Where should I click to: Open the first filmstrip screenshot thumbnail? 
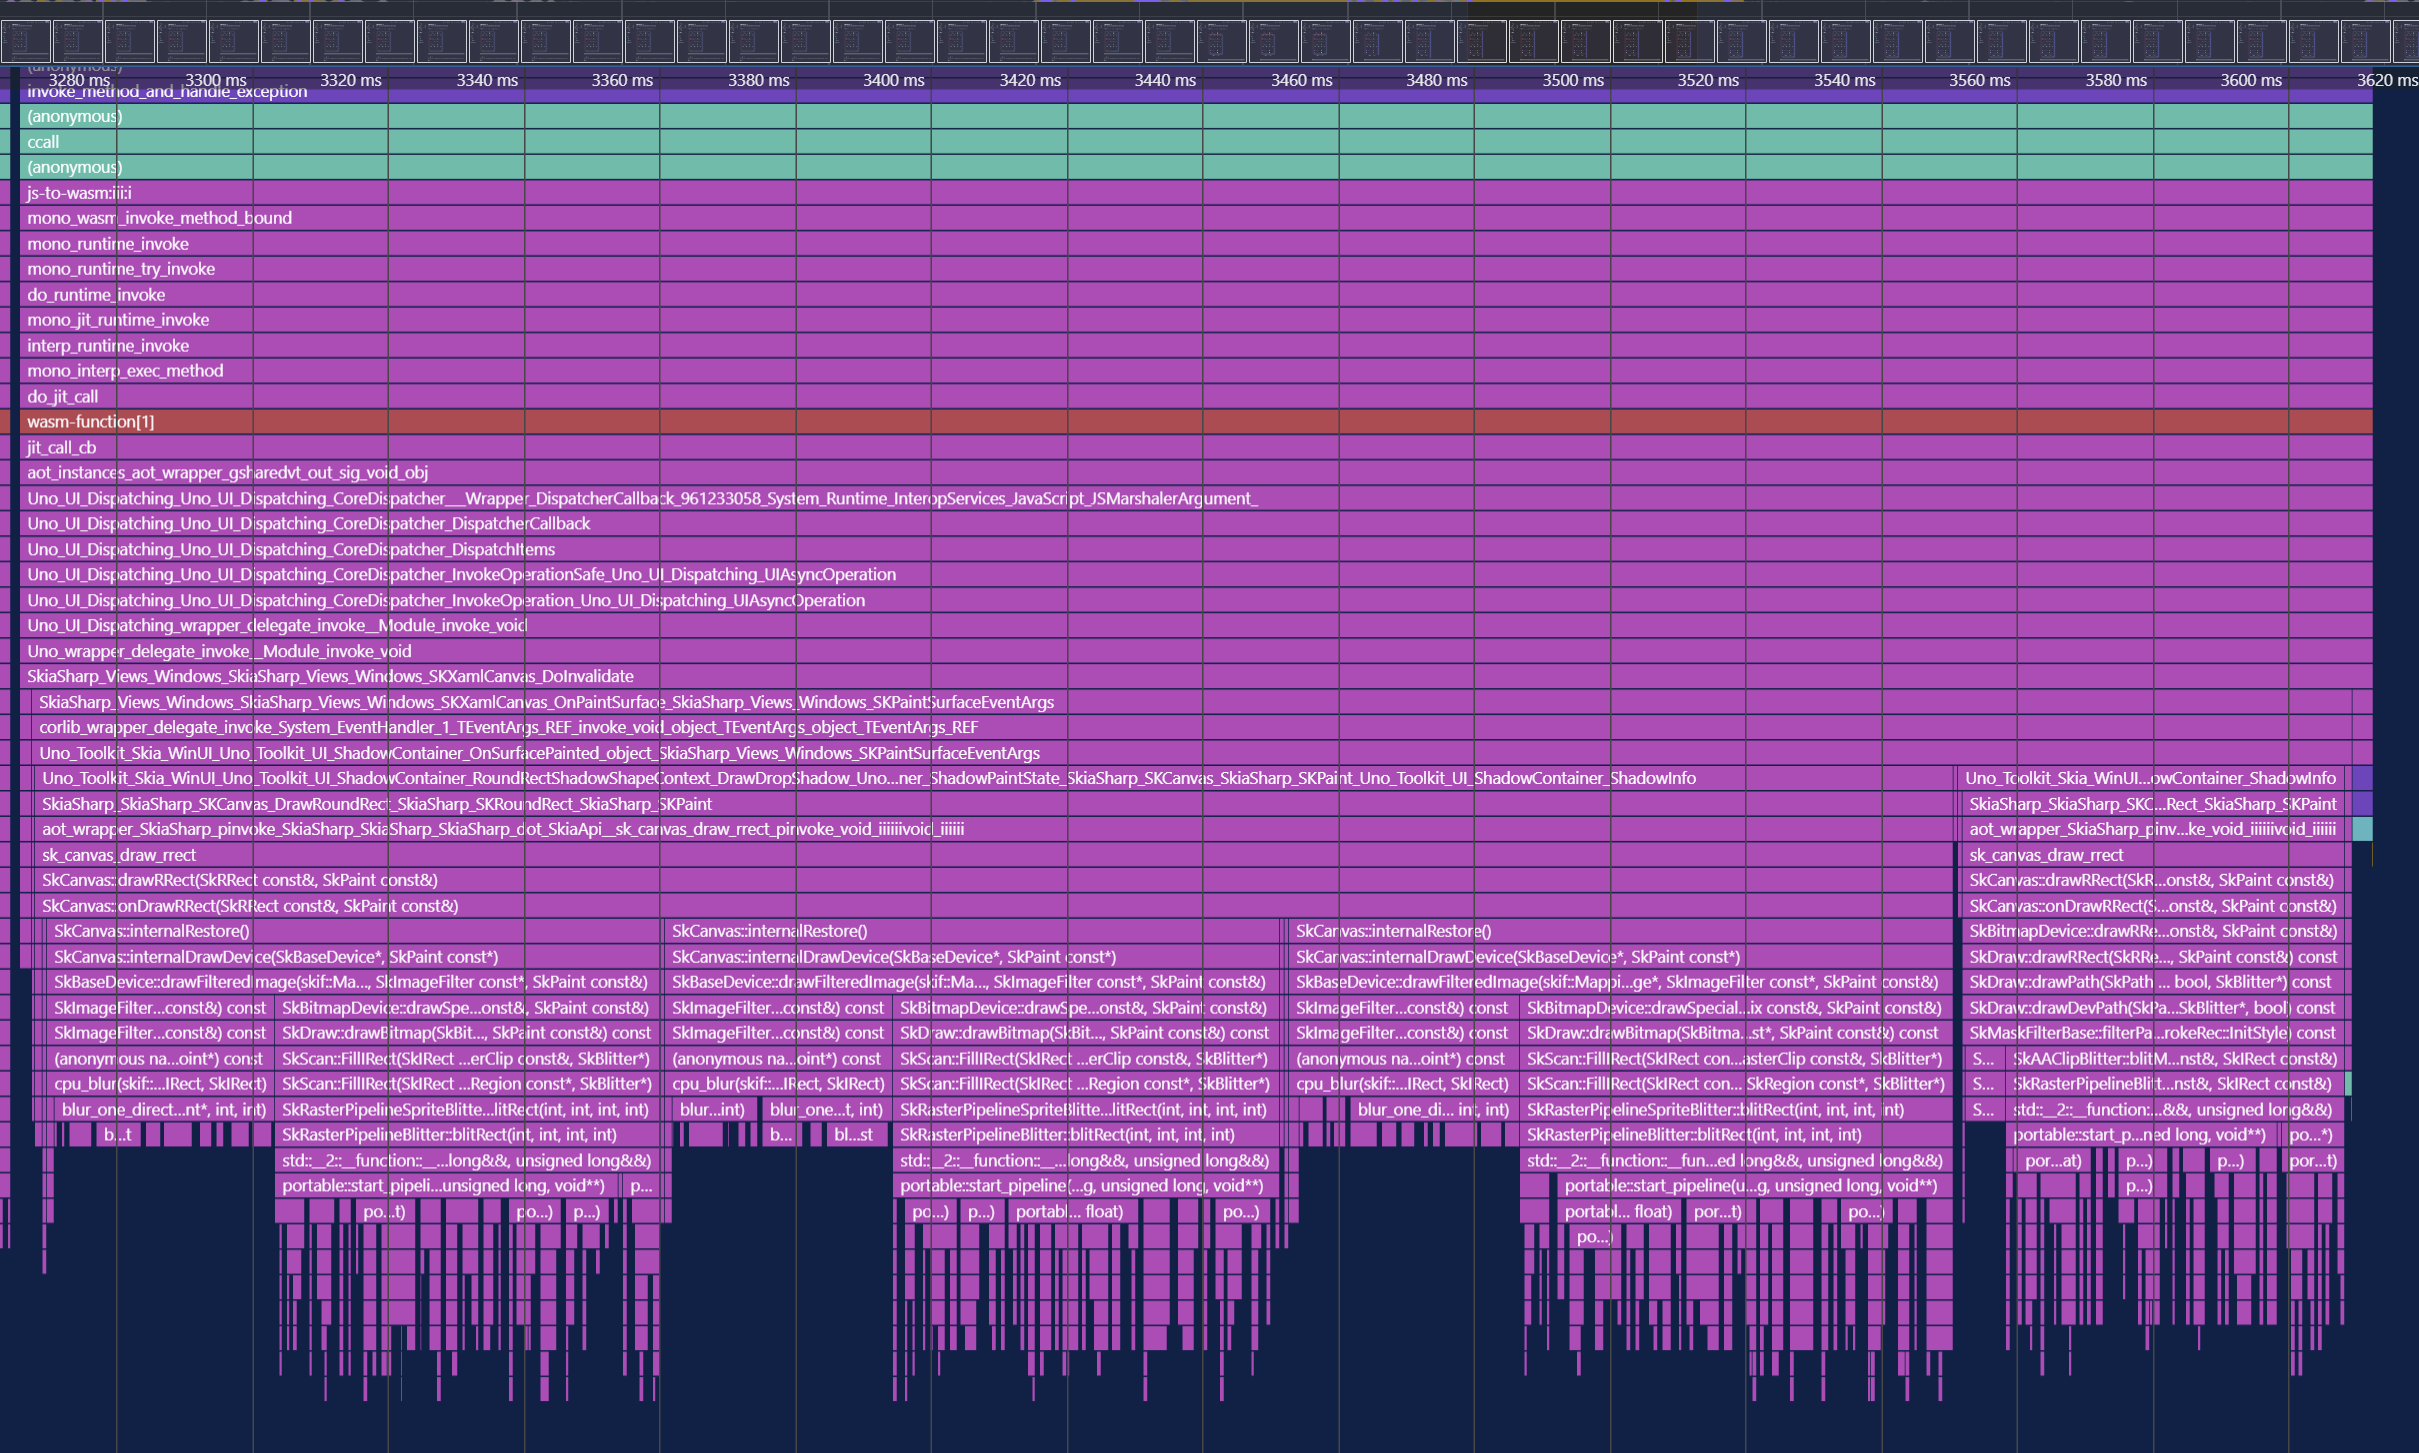tap(26, 43)
